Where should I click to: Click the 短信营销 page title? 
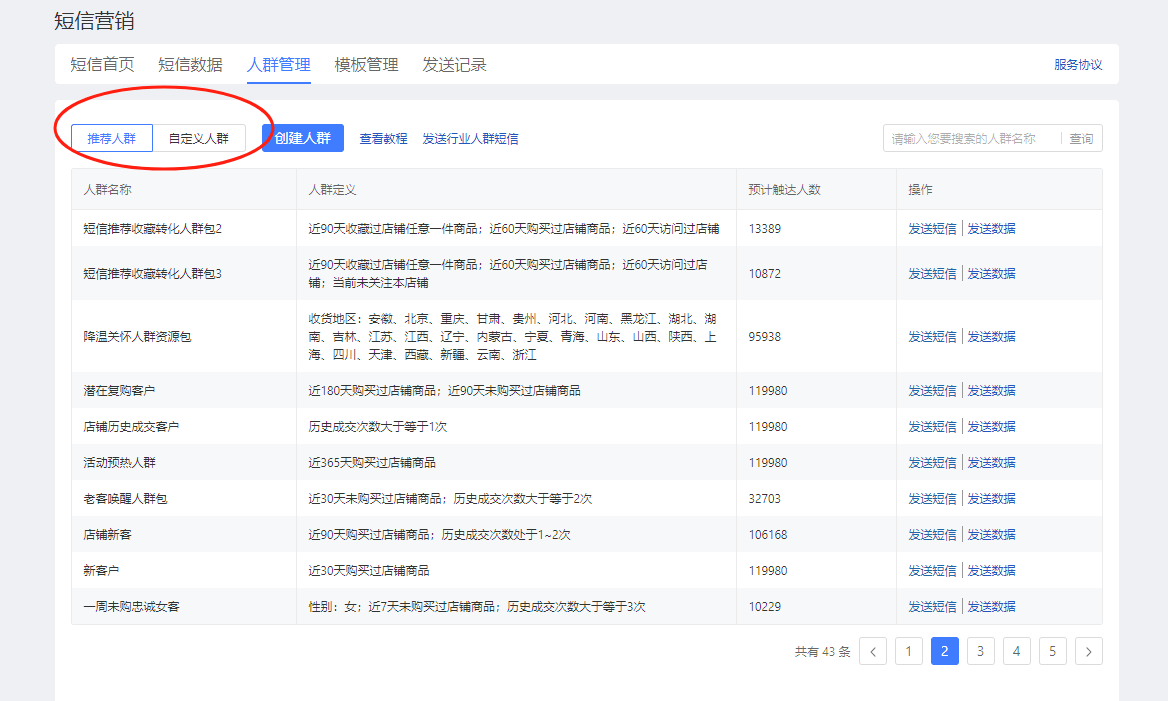95,21
